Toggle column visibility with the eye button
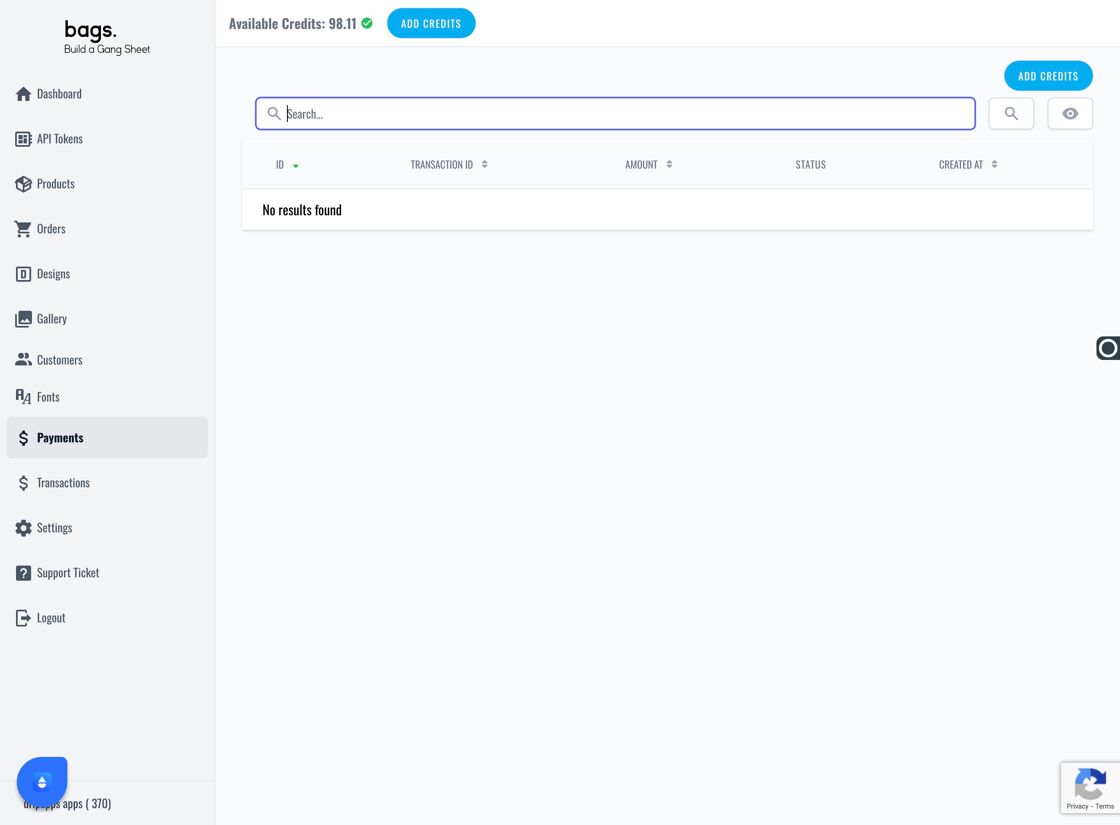 click(1069, 114)
